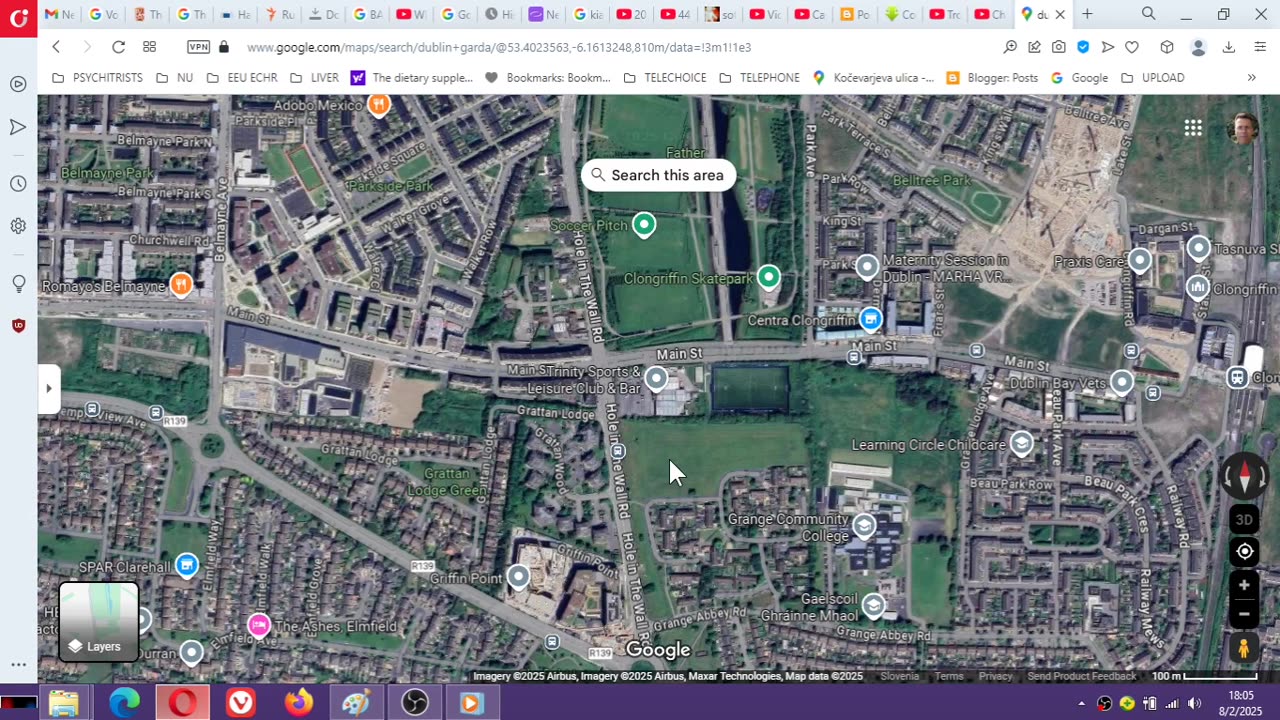The image size is (1280, 720).
Task: Toggle the 3D map view
Action: (1244, 520)
